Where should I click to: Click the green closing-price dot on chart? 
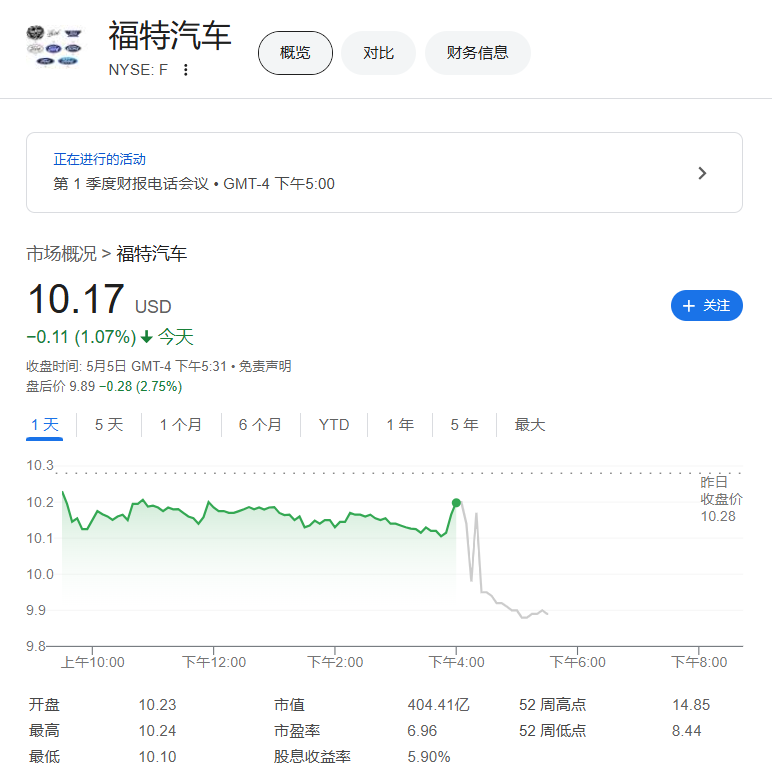pos(456,503)
